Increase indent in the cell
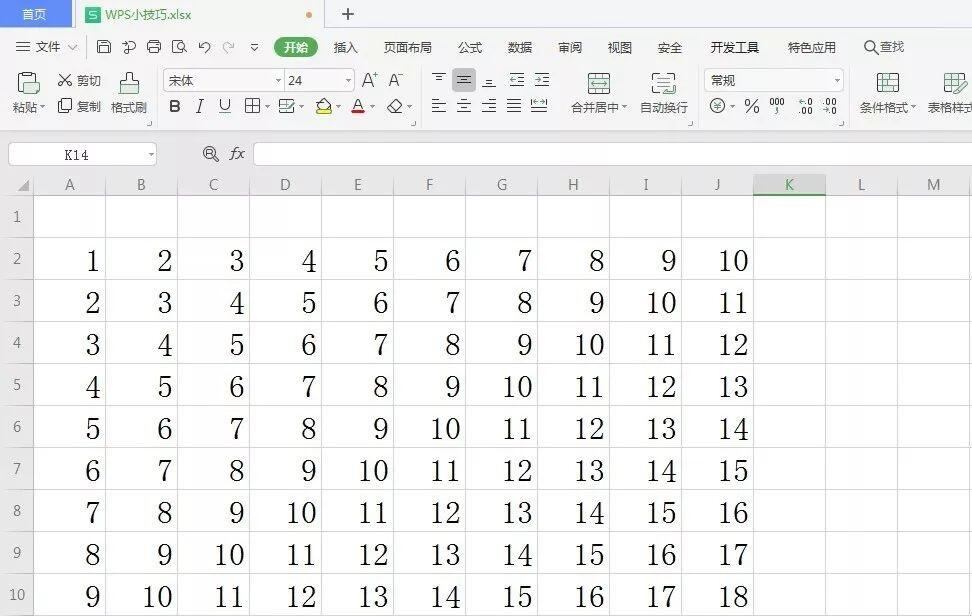972x616 pixels. click(542, 79)
